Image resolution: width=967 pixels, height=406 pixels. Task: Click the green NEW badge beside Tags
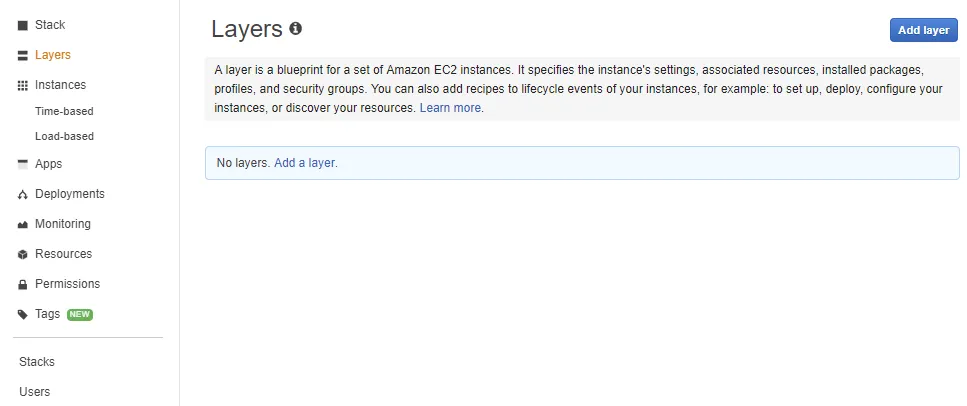coord(80,314)
